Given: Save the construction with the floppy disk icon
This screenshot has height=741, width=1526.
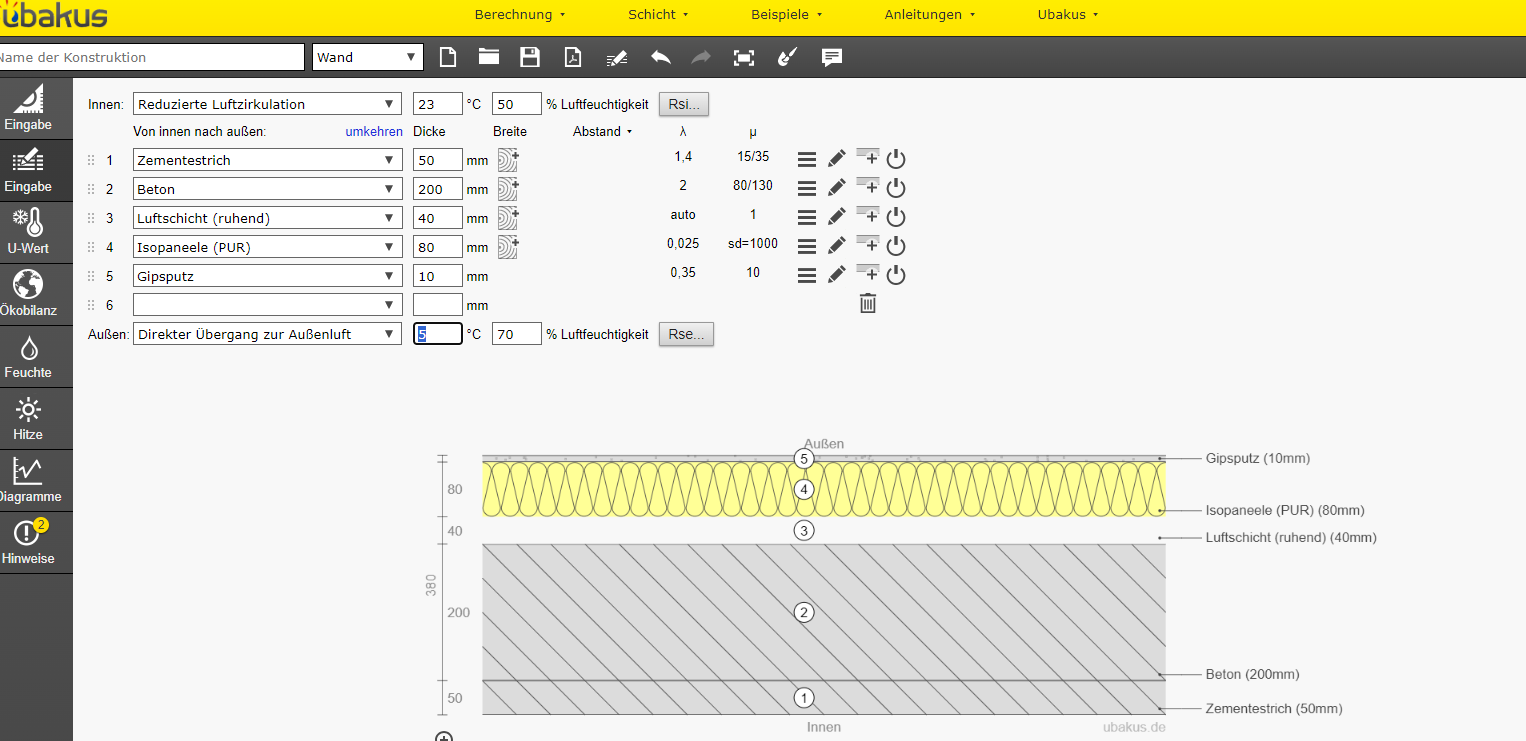Looking at the screenshot, I should (530, 57).
